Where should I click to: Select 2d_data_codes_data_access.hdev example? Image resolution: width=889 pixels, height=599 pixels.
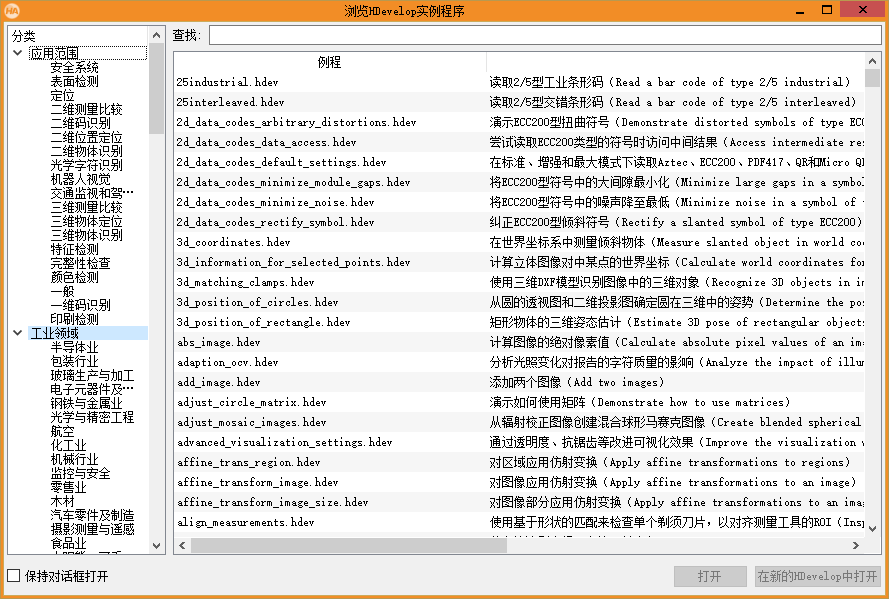[x=266, y=142]
